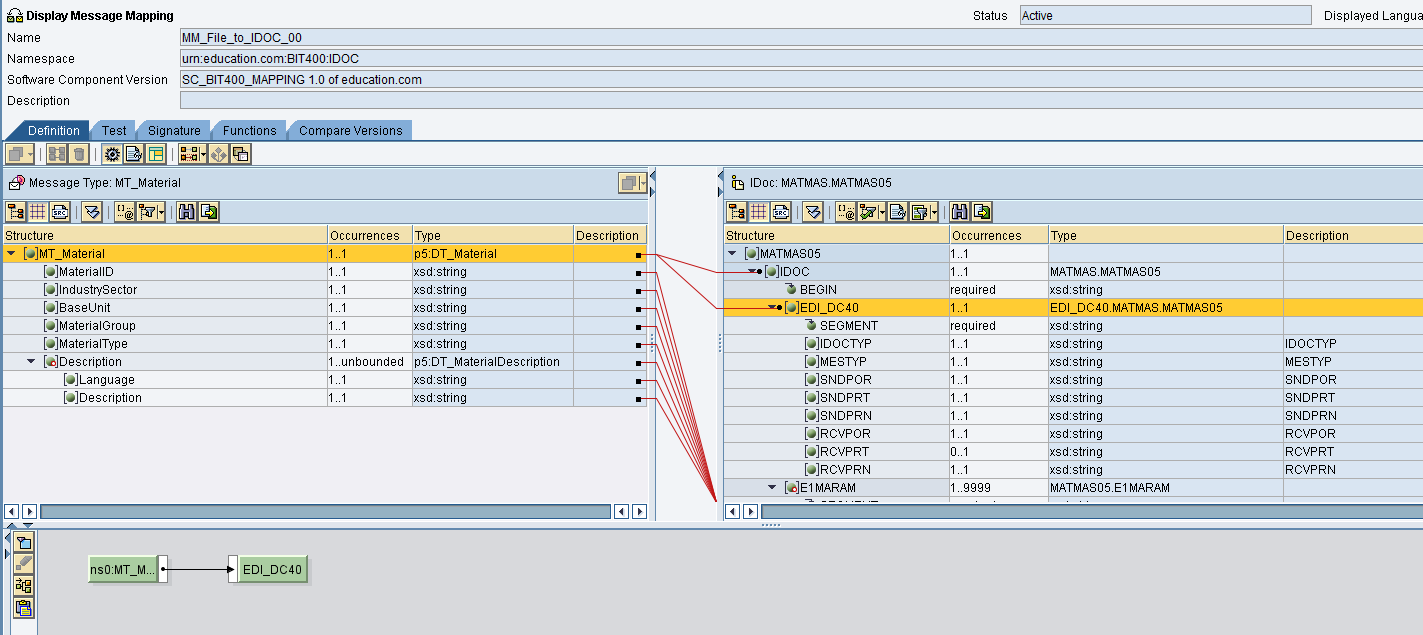This screenshot has height=635, width=1423.
Task: Select the BaseUnit row
Action: [325, 308]
